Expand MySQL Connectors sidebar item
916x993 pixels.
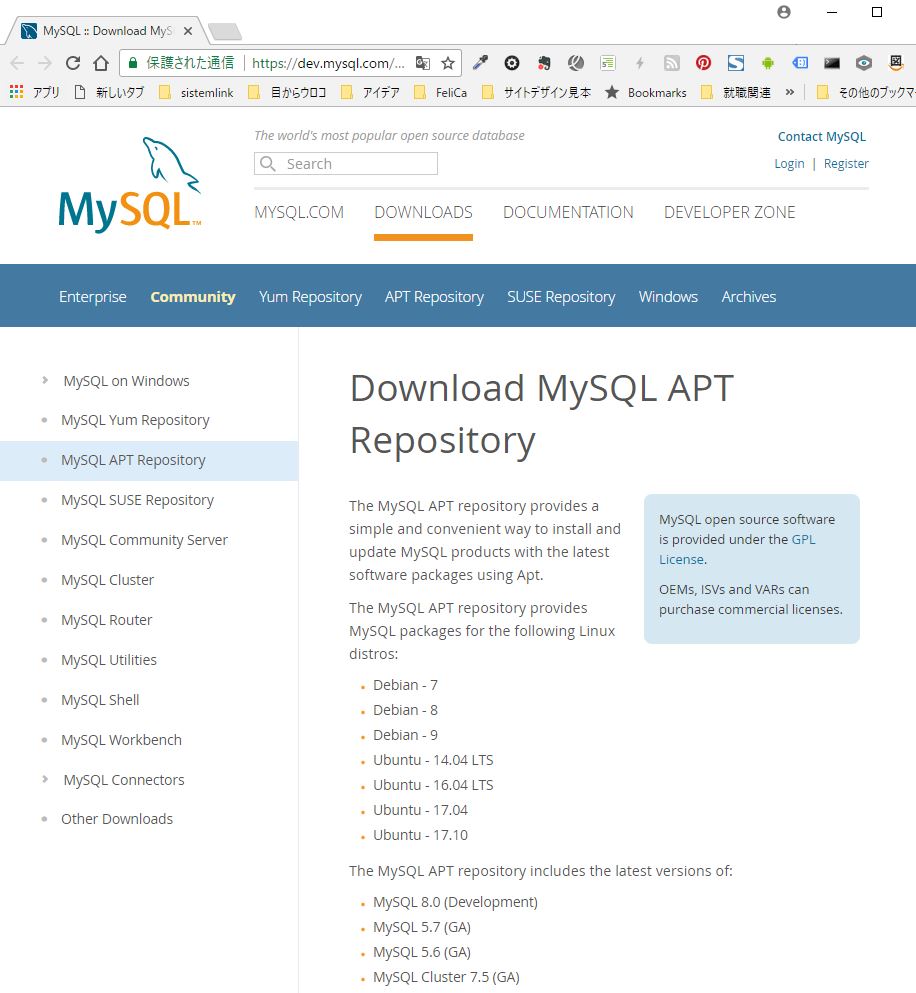click(x=45, y=780)
